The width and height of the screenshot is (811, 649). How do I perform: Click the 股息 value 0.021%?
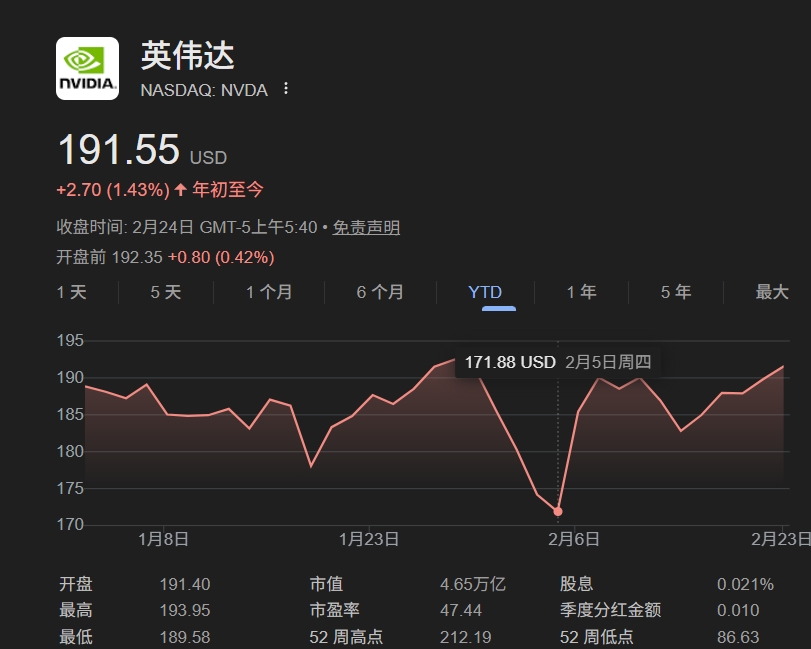[745, 584]
